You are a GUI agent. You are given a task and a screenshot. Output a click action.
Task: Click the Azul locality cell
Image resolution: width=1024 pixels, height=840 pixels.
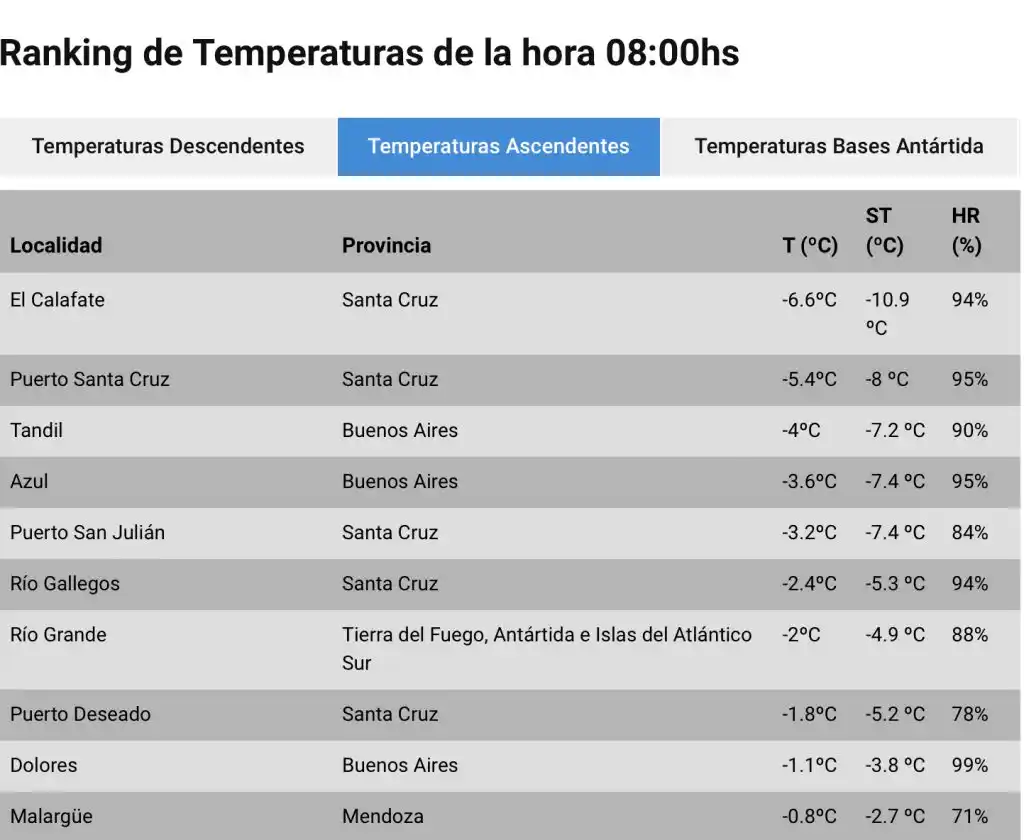[29, 481]
